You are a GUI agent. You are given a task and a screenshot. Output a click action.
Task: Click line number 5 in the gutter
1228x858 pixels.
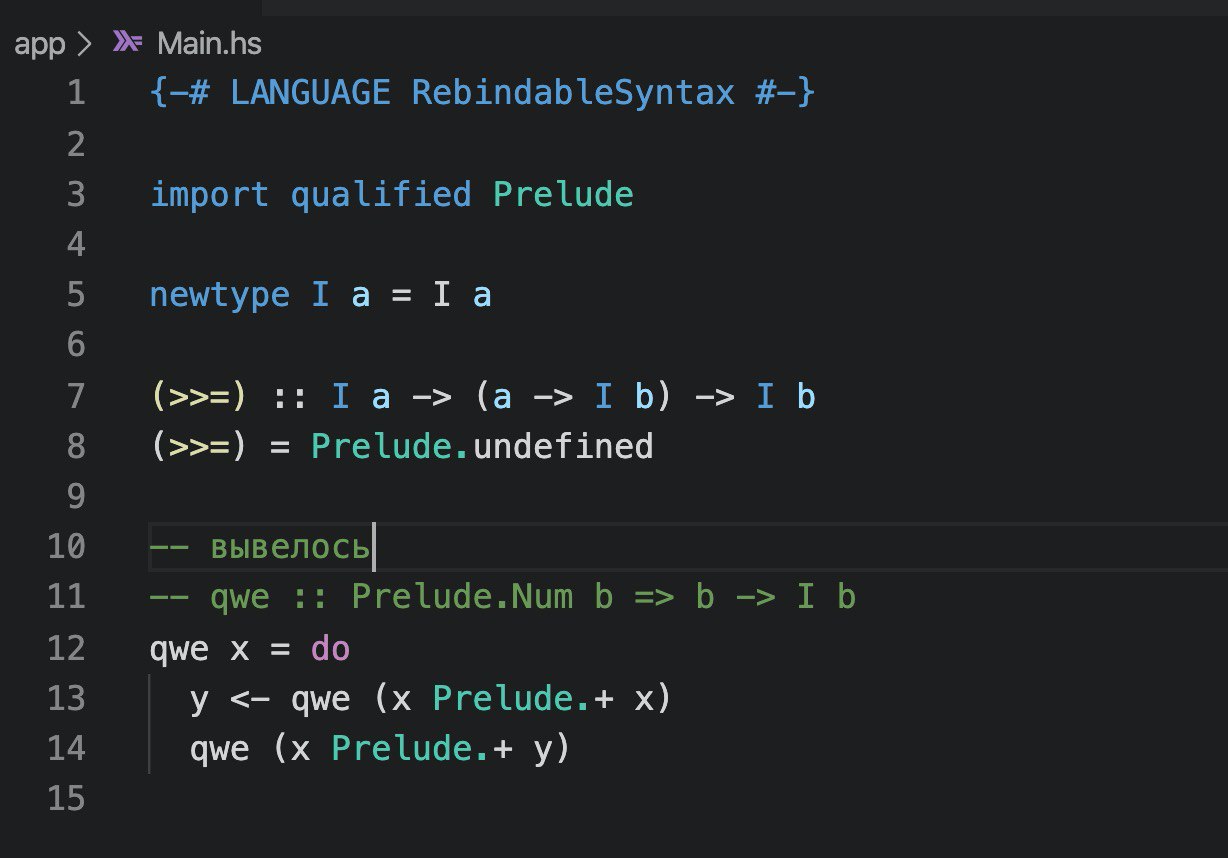tap(75, 295)
